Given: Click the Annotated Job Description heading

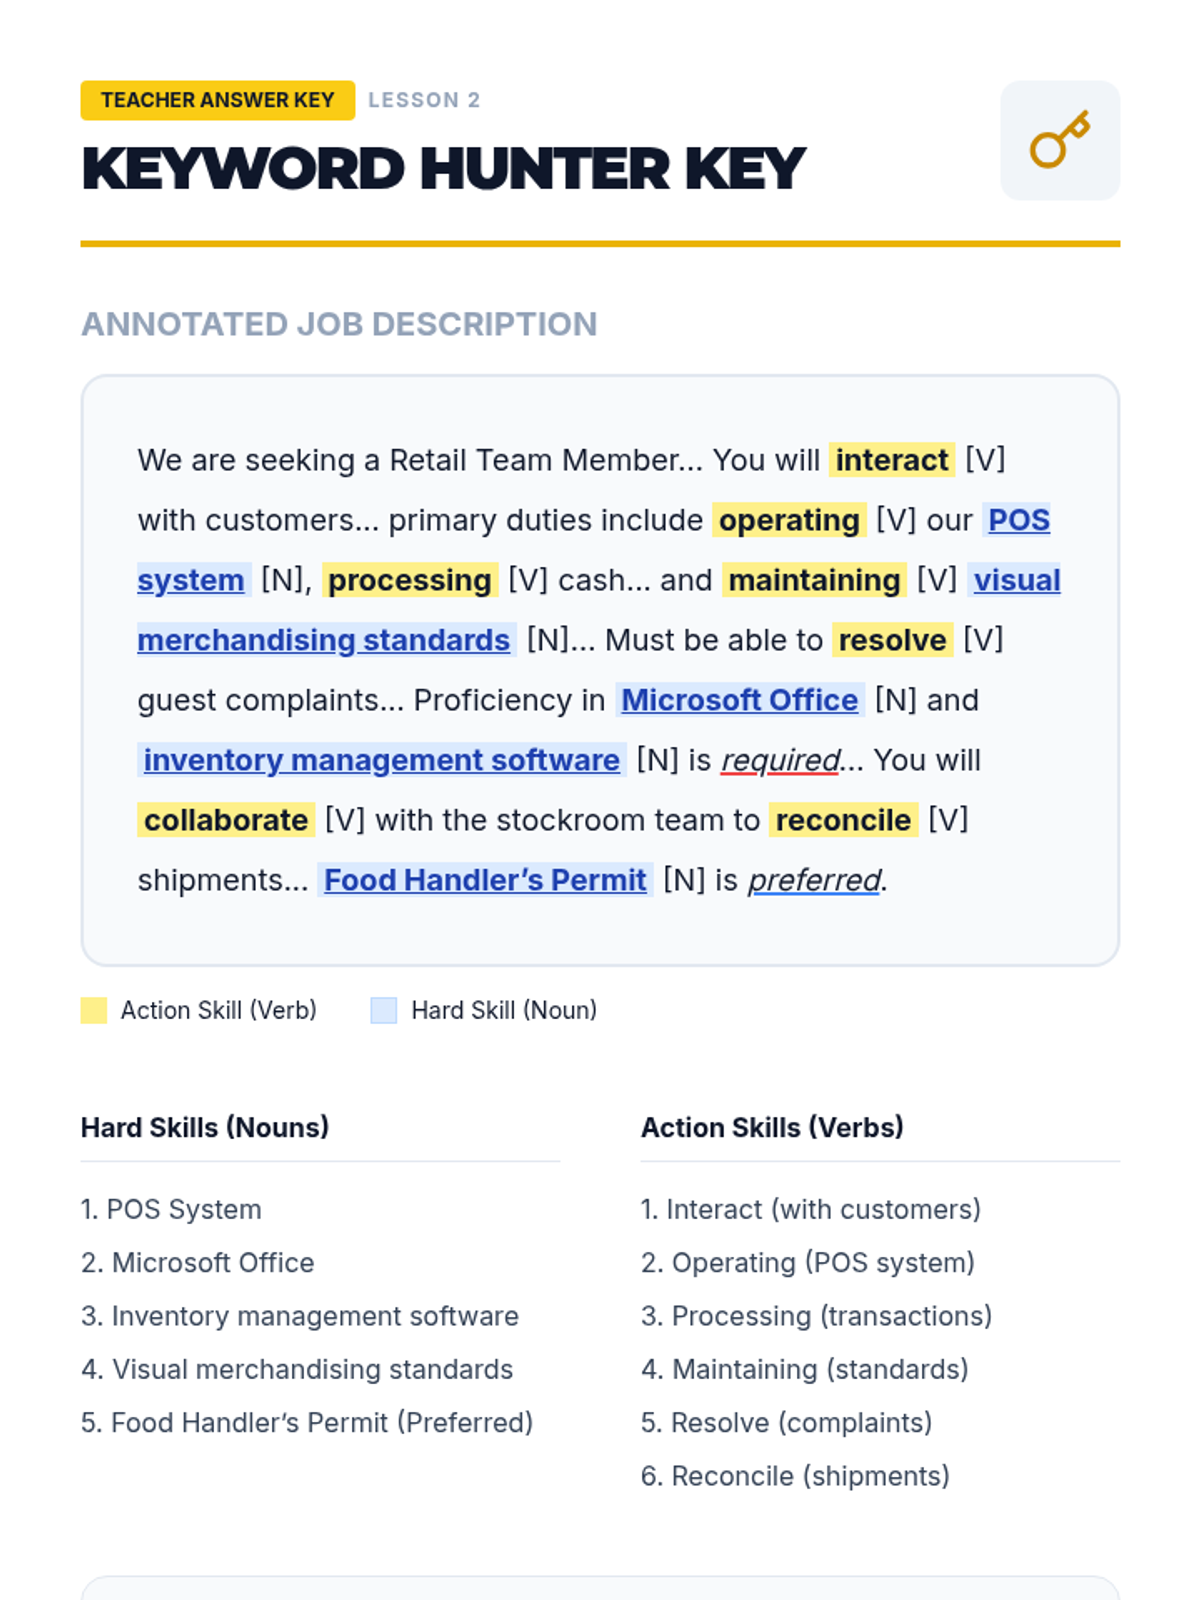Looking at the screenshot, I should point(339,324).
